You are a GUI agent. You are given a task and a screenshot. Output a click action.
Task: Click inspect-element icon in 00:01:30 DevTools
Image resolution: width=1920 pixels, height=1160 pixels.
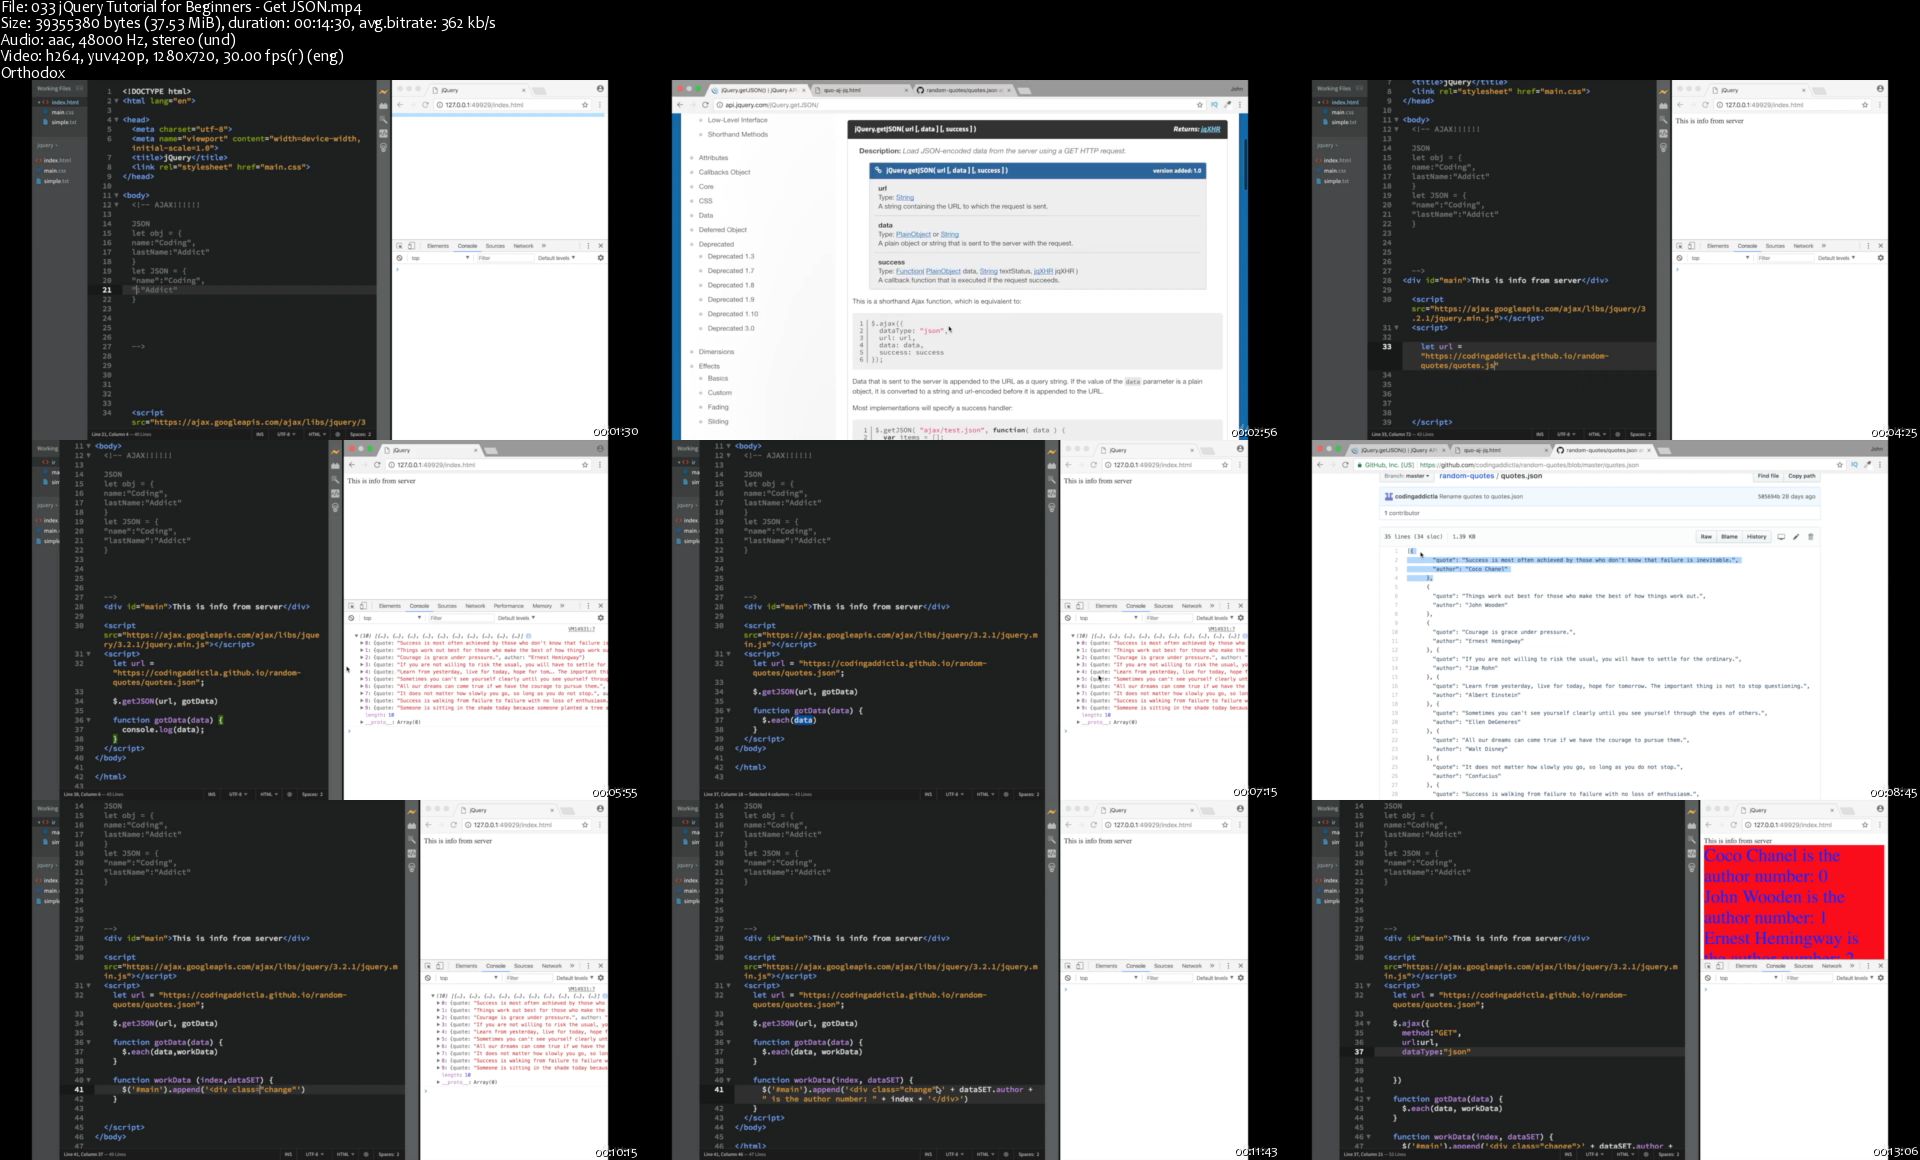coord(399,245)
